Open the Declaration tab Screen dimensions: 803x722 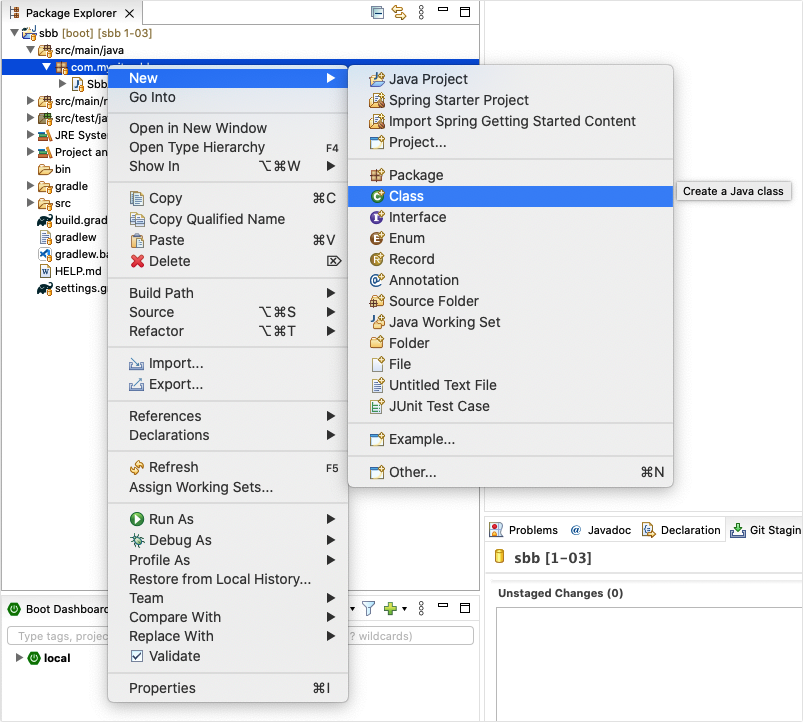[682, 530]
